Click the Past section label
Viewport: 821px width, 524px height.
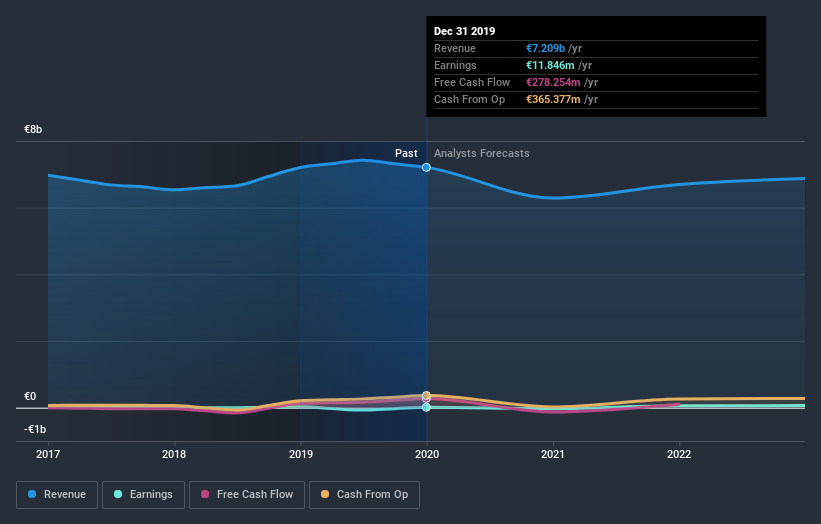(406, 153)
